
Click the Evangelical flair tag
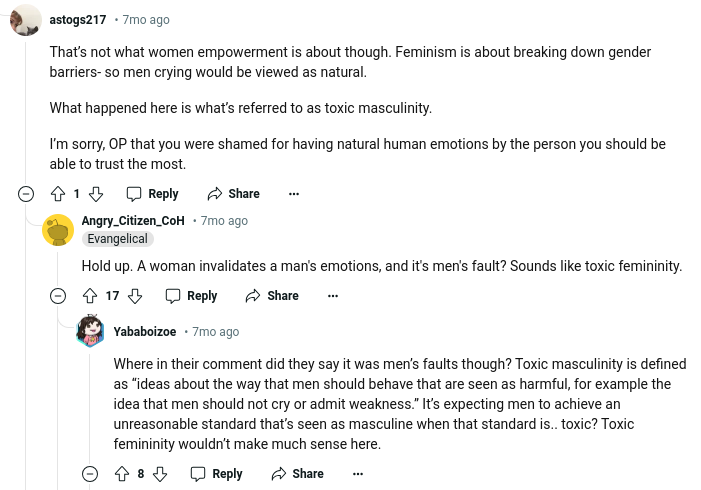point(117,239)
